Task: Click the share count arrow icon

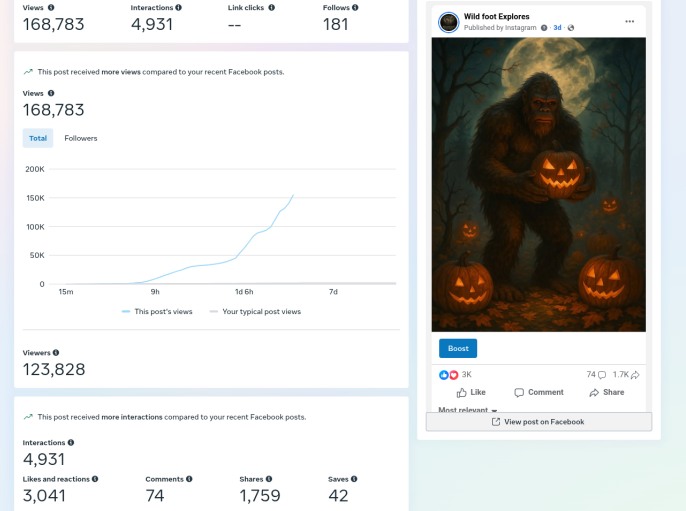Action: (x=635, y=374)
